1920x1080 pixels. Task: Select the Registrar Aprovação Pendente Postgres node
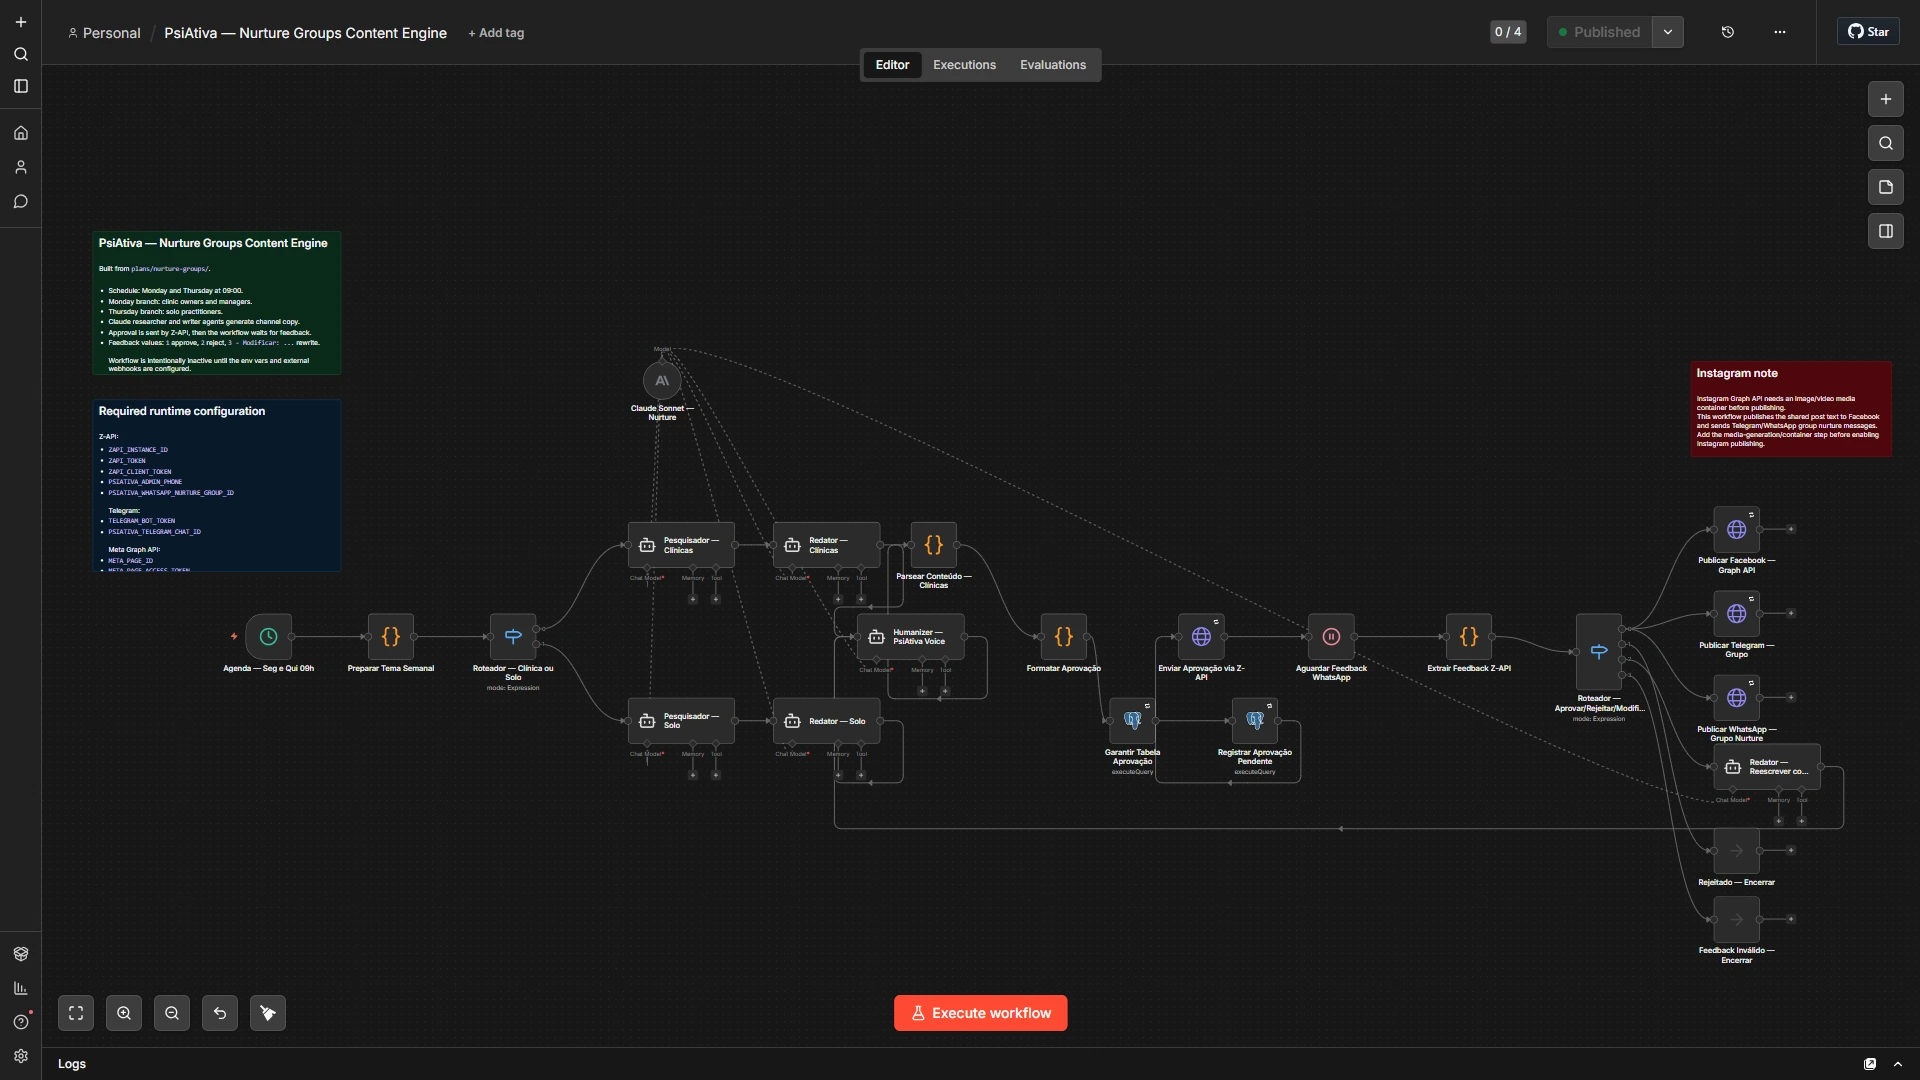[x=1255, y=721]
